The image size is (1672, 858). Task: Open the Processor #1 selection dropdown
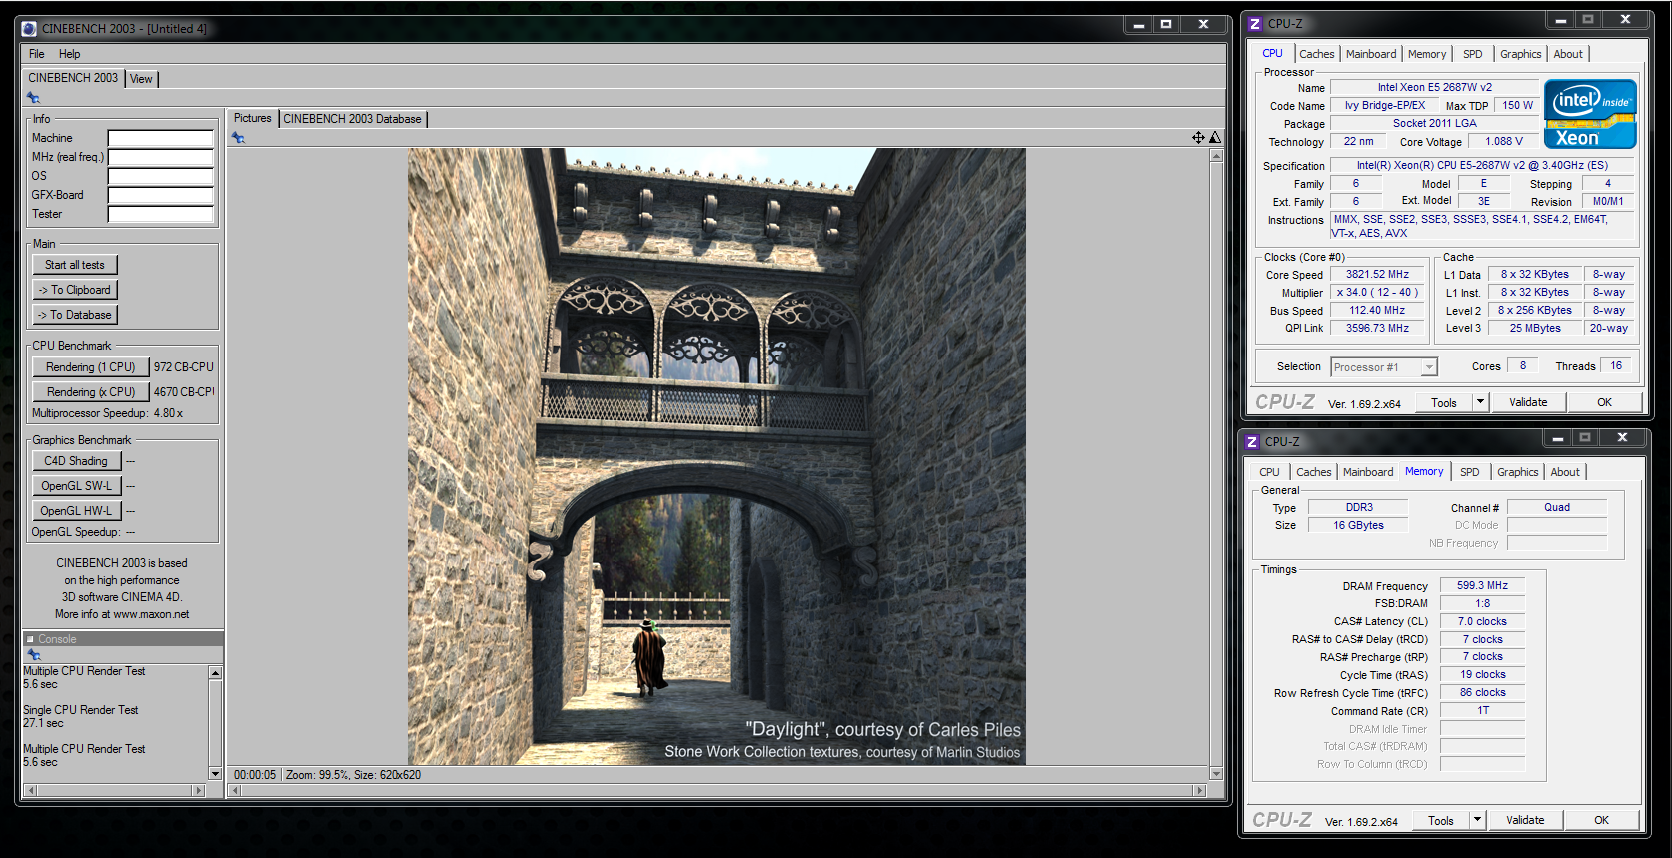click(1383, 367)
